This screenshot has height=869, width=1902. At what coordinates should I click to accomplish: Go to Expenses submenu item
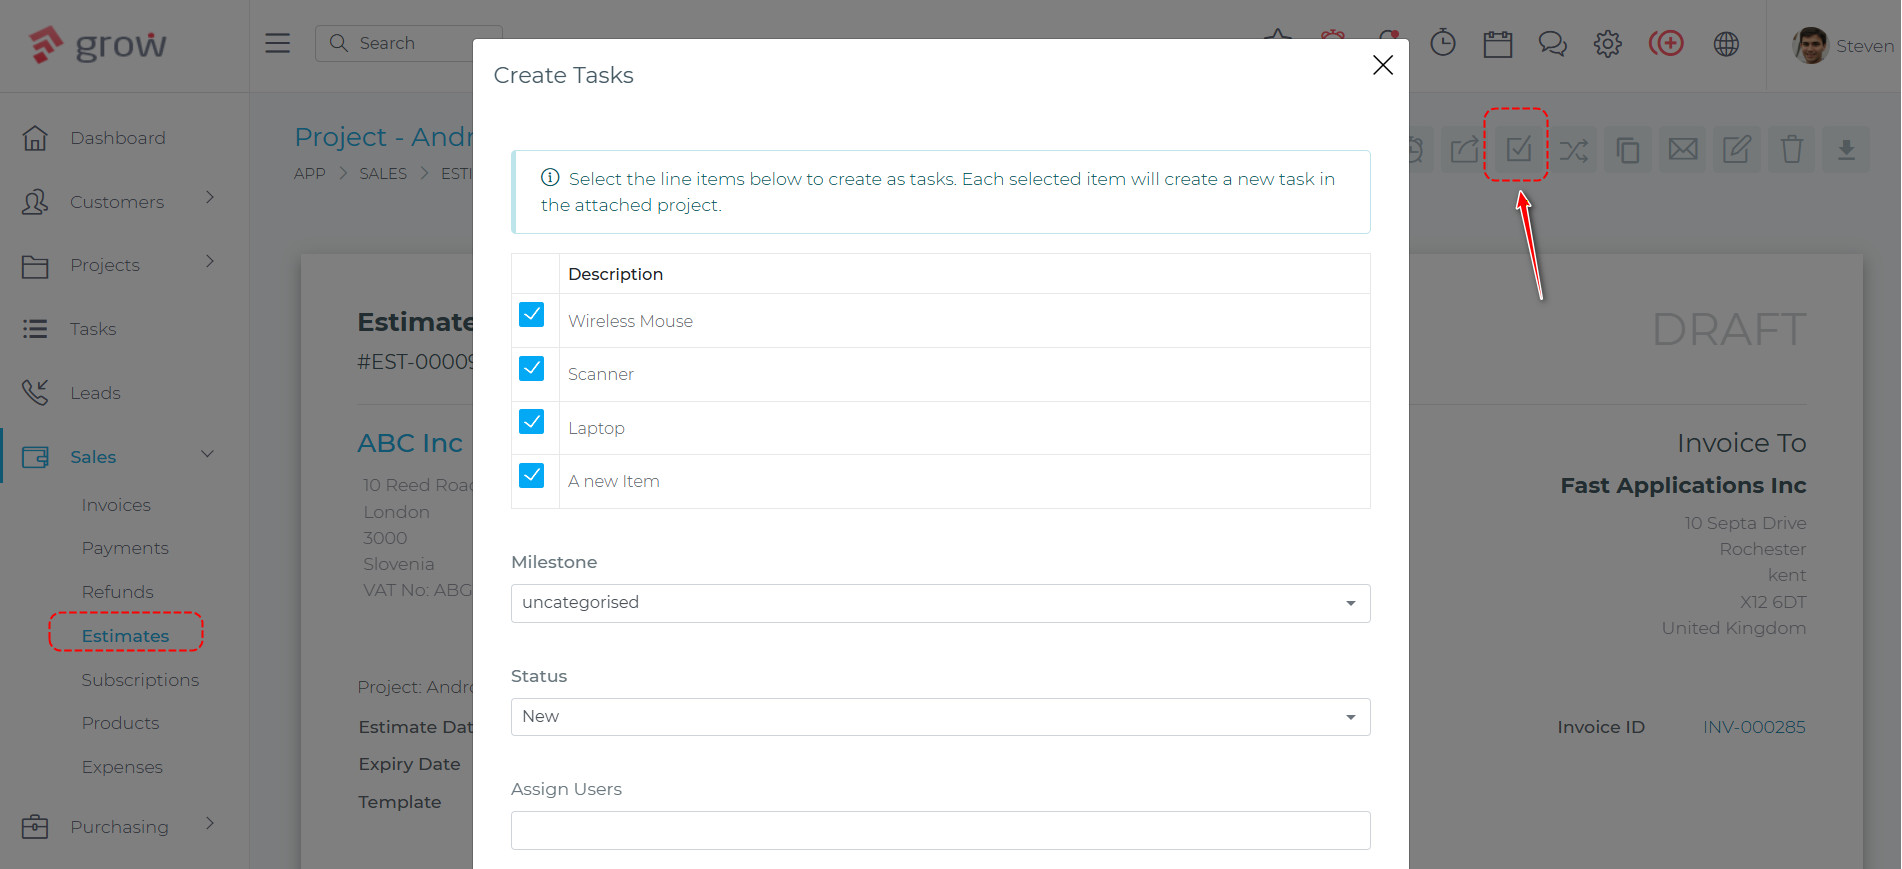point(122,767)
